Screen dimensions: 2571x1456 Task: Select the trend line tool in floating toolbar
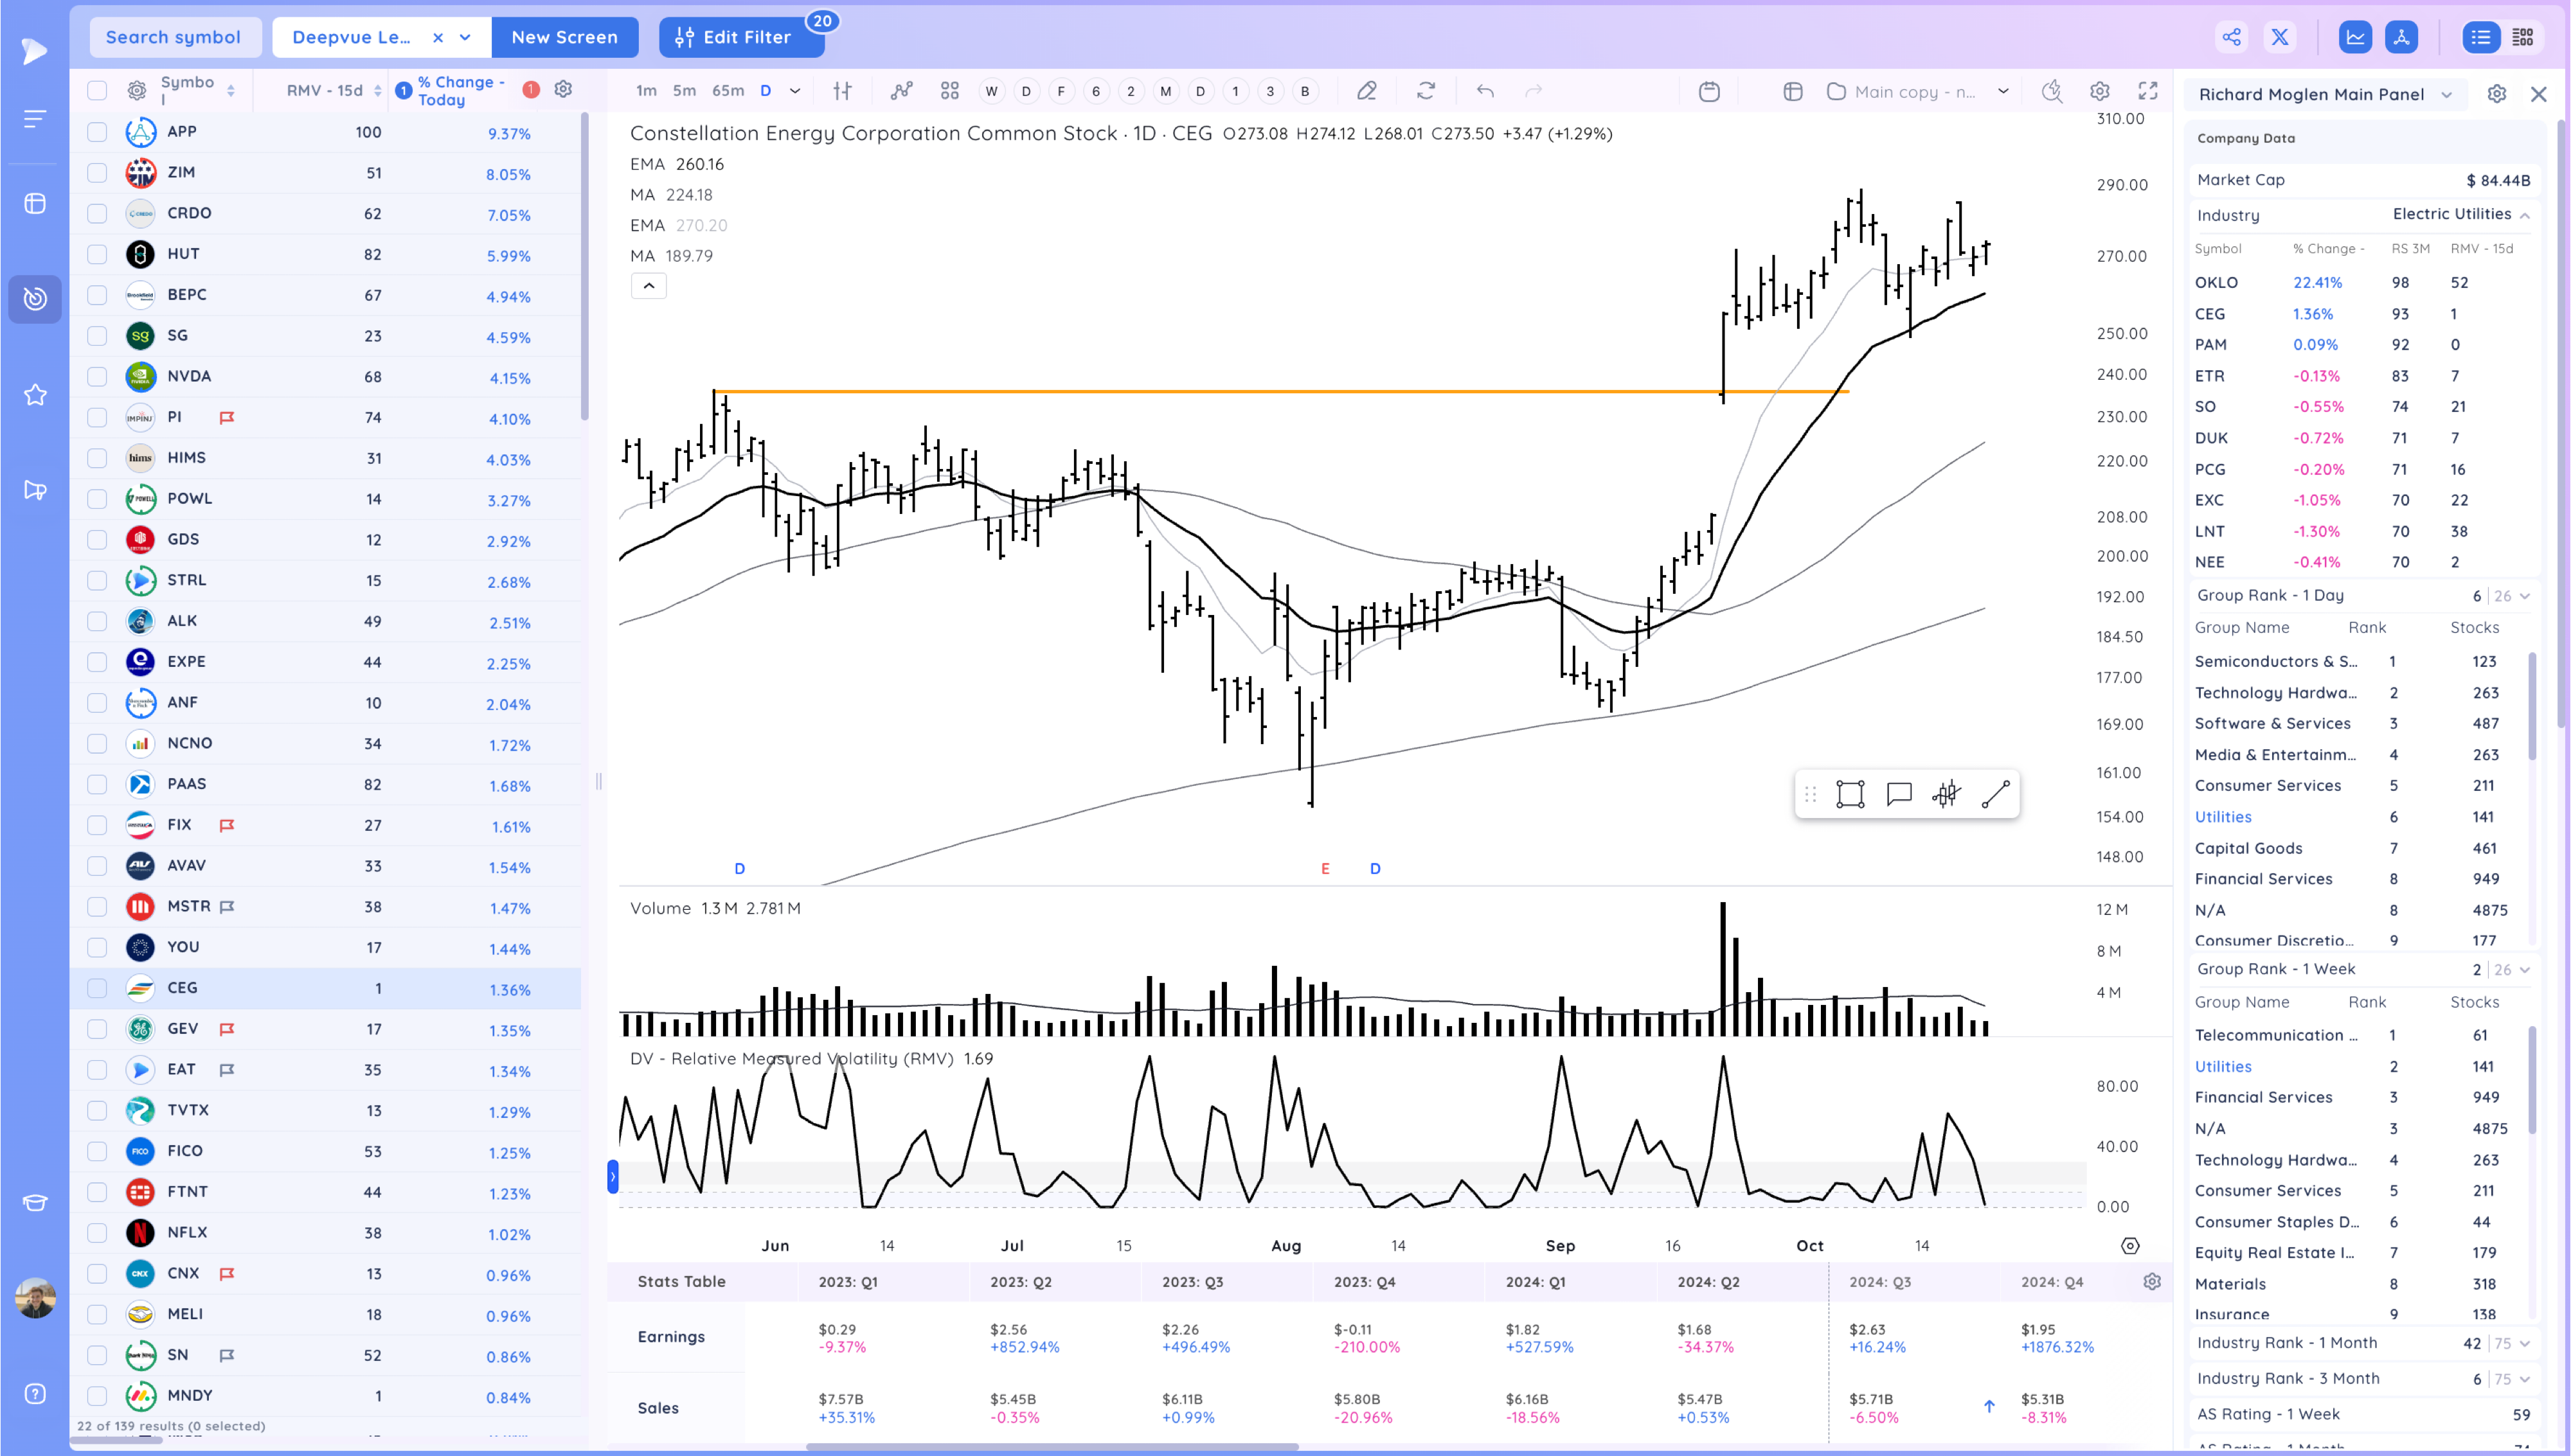pos(1995,794)
